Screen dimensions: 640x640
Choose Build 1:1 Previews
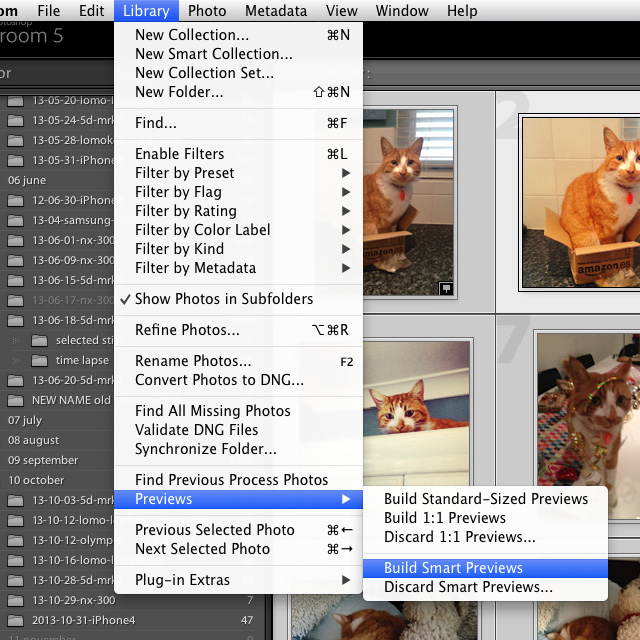(485, 518)
